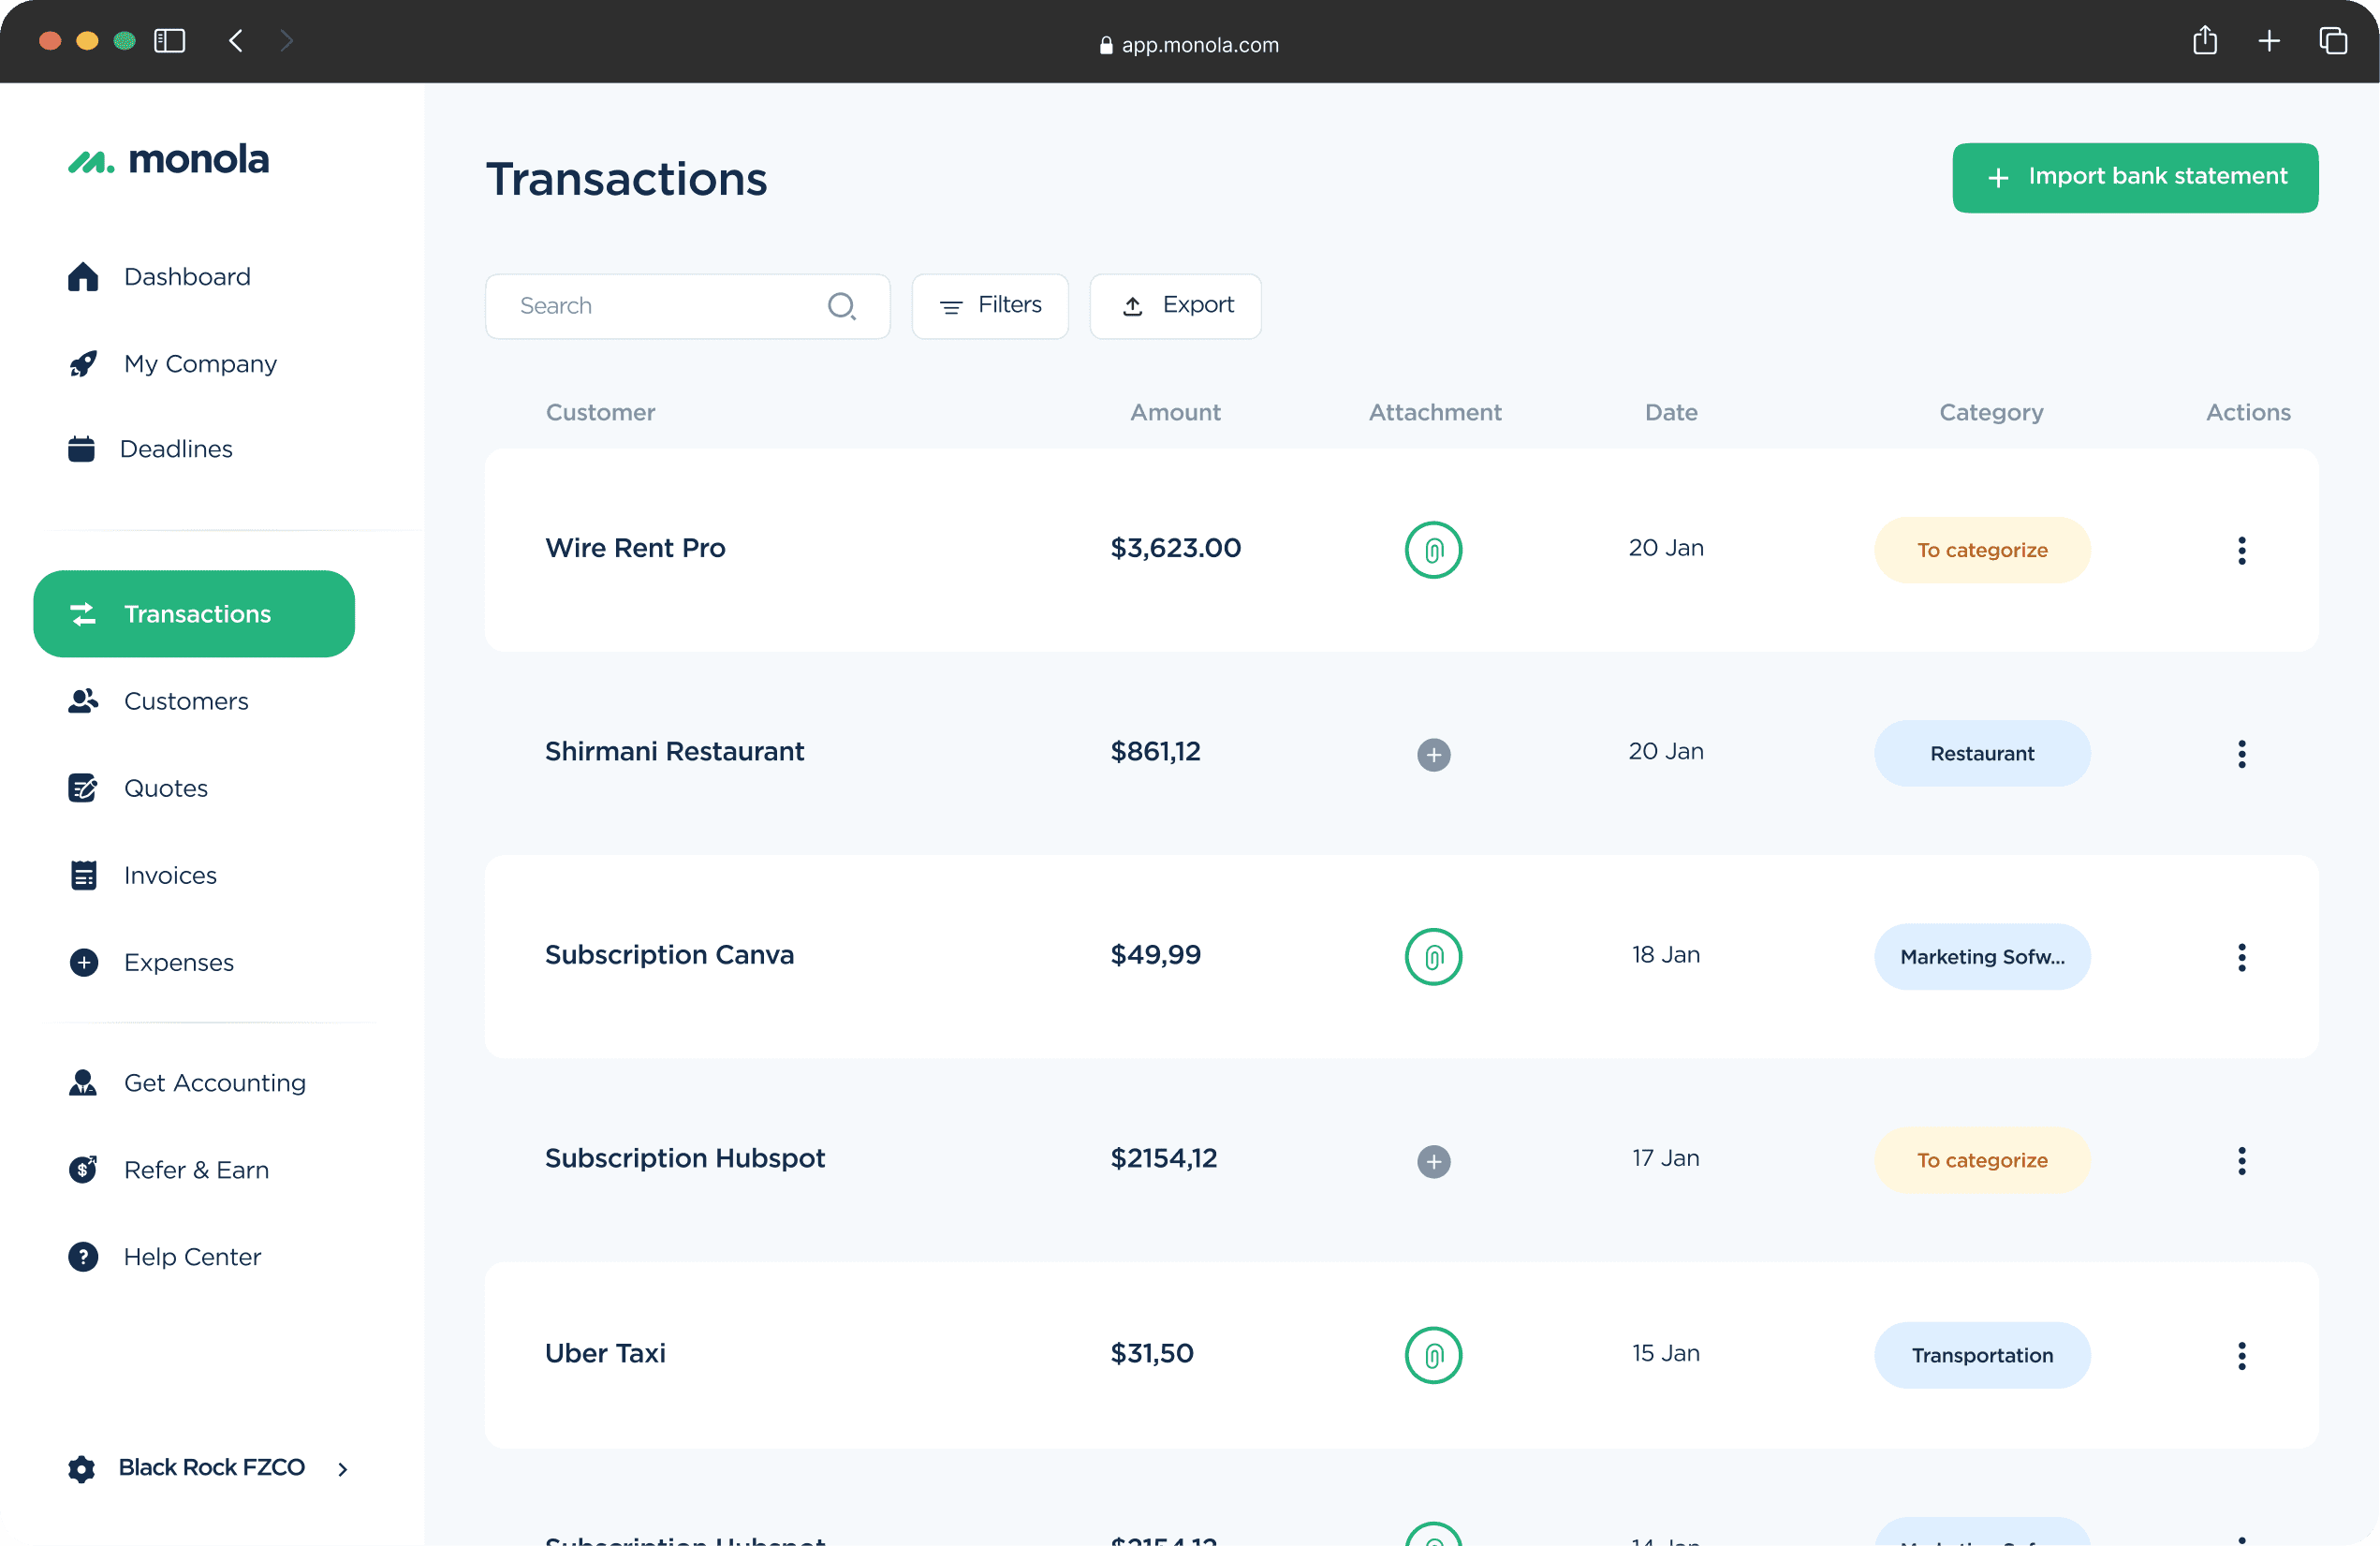The image size is (2380, 1546).
Task: Open attachment for Subscription Canva
Action: (x=1433, y=957)
